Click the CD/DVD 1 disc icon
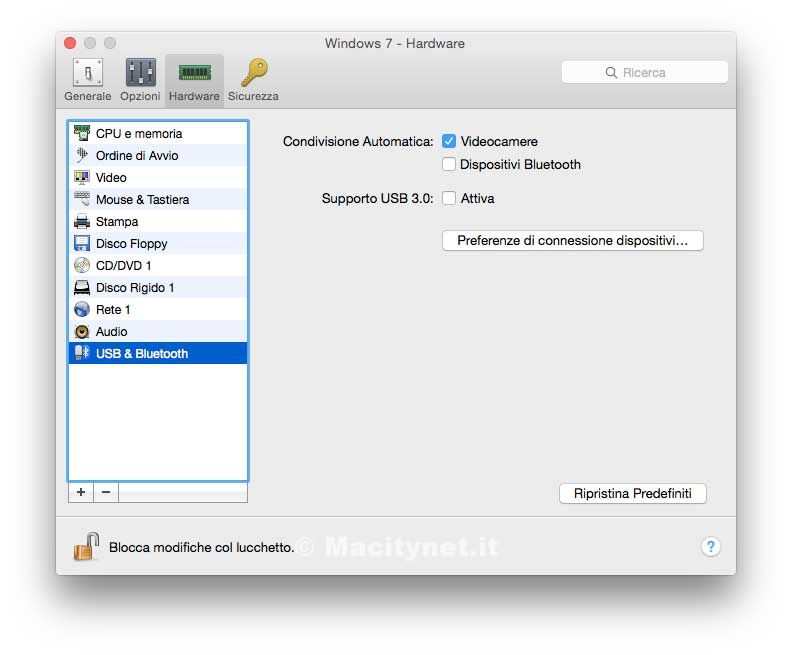 82,265
